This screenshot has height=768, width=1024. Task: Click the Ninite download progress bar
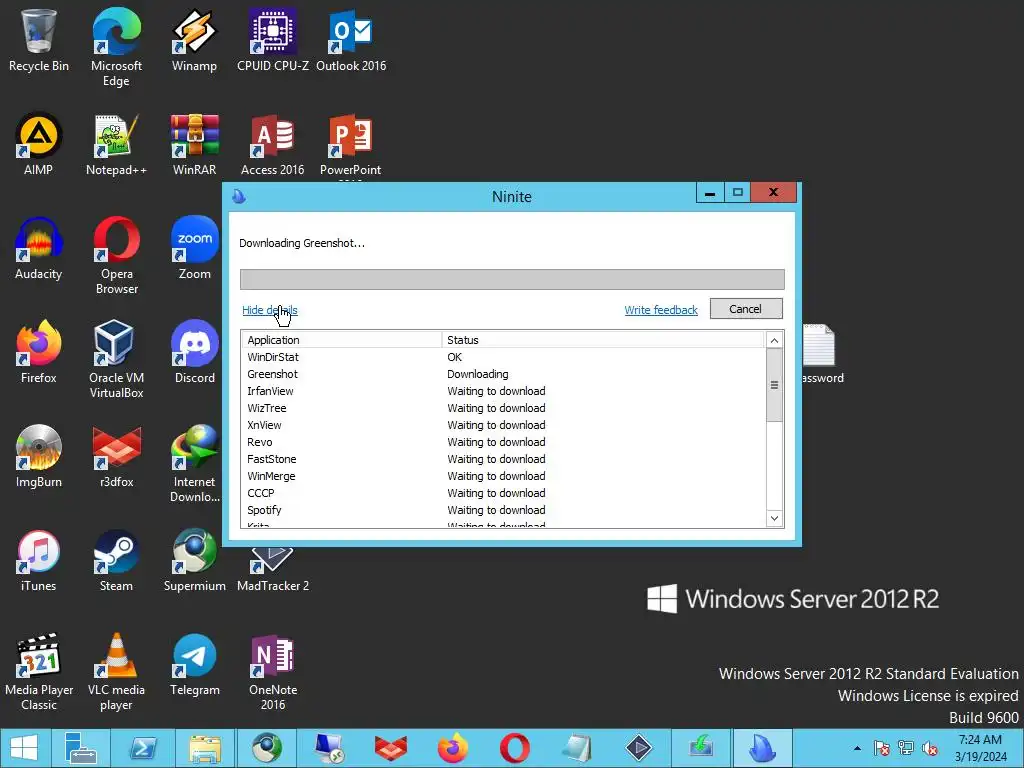512,279
